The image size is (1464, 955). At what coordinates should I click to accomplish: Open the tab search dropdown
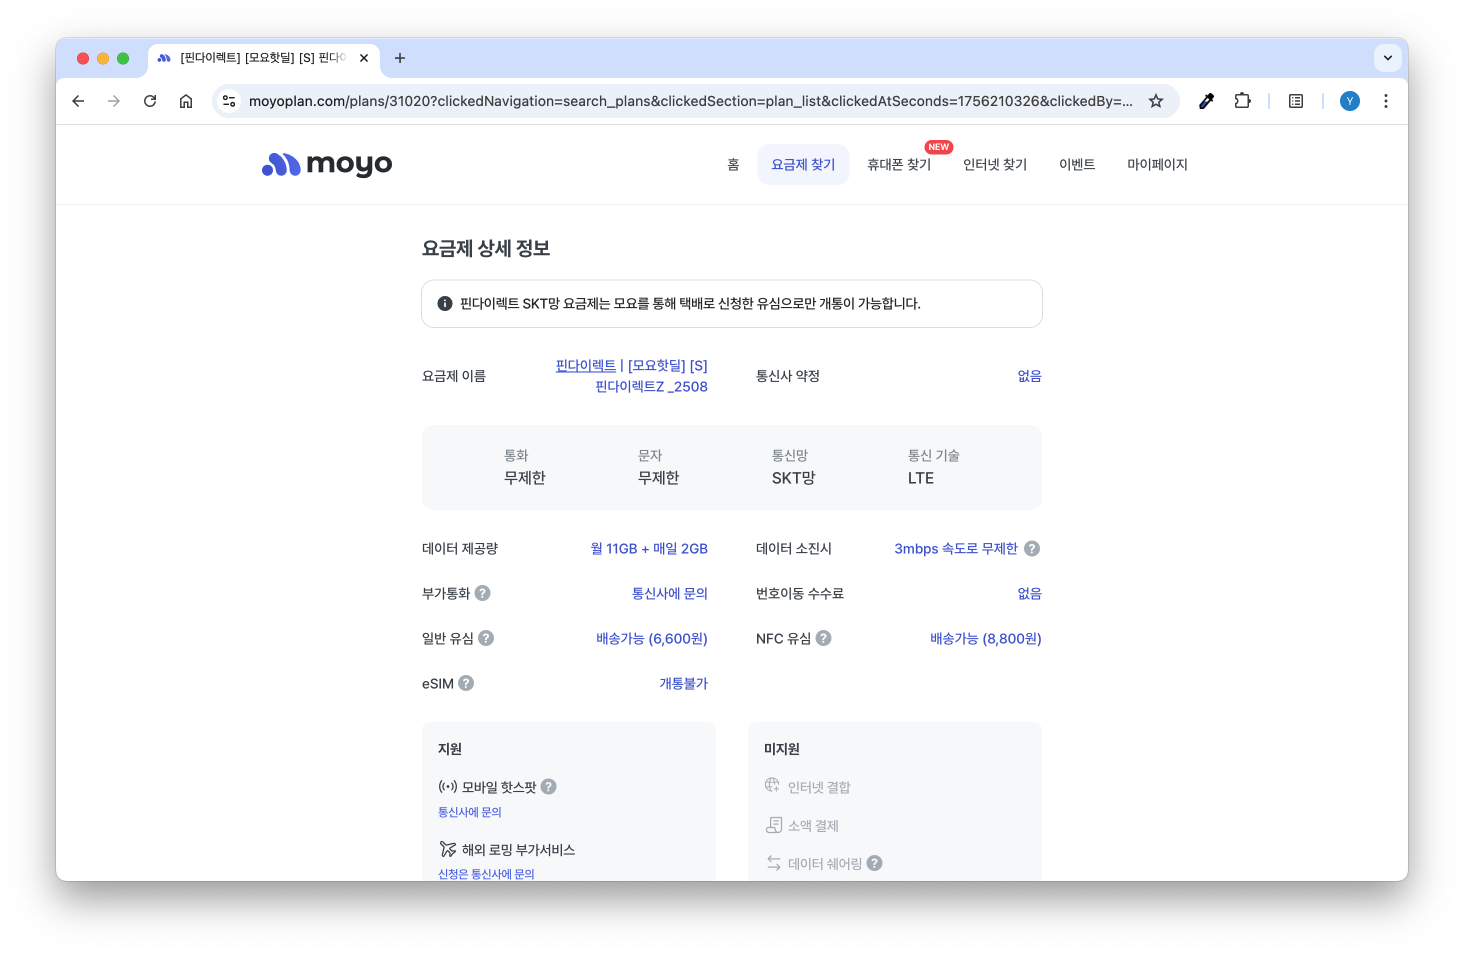point(1388,58)
